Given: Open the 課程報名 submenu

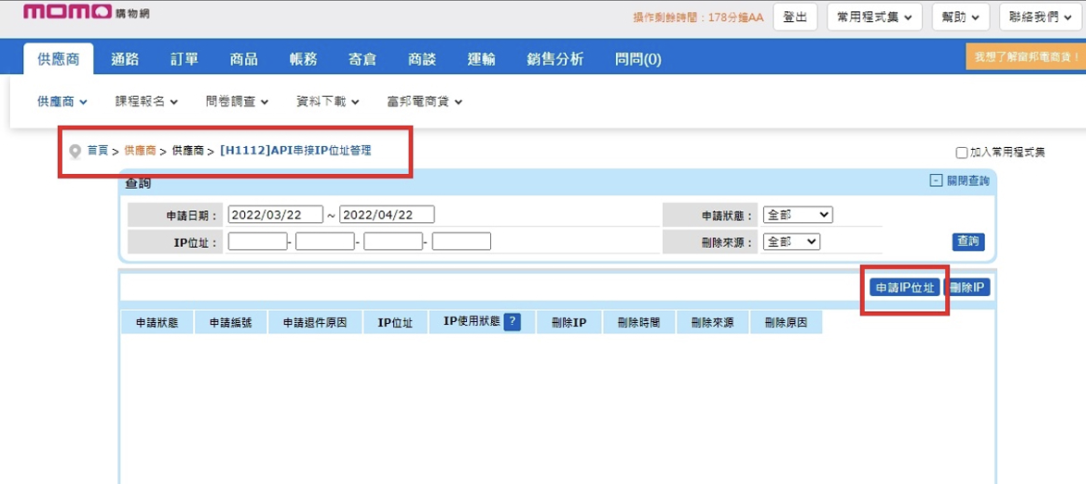Looking at the screenshot, I should tap(146, 101).
